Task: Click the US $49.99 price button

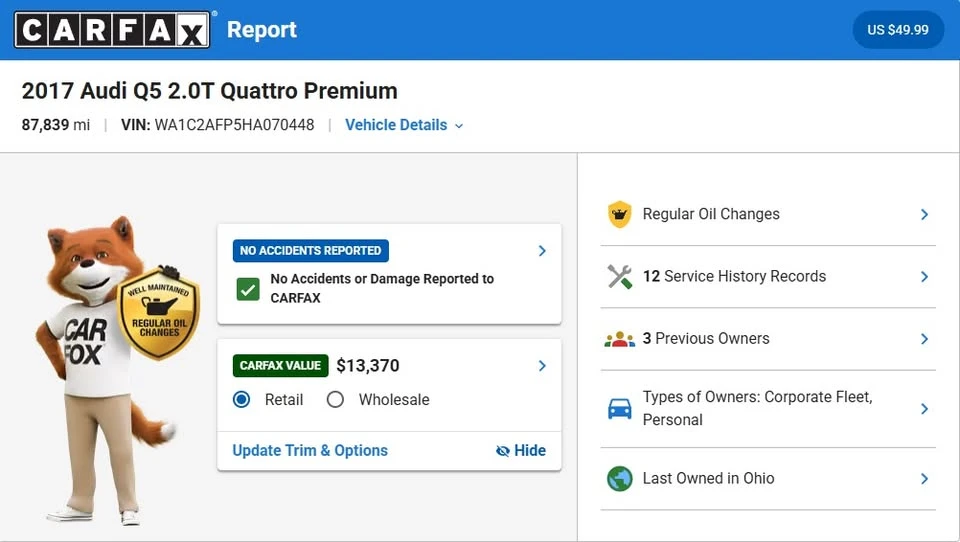Action: (x=898, y=29)
